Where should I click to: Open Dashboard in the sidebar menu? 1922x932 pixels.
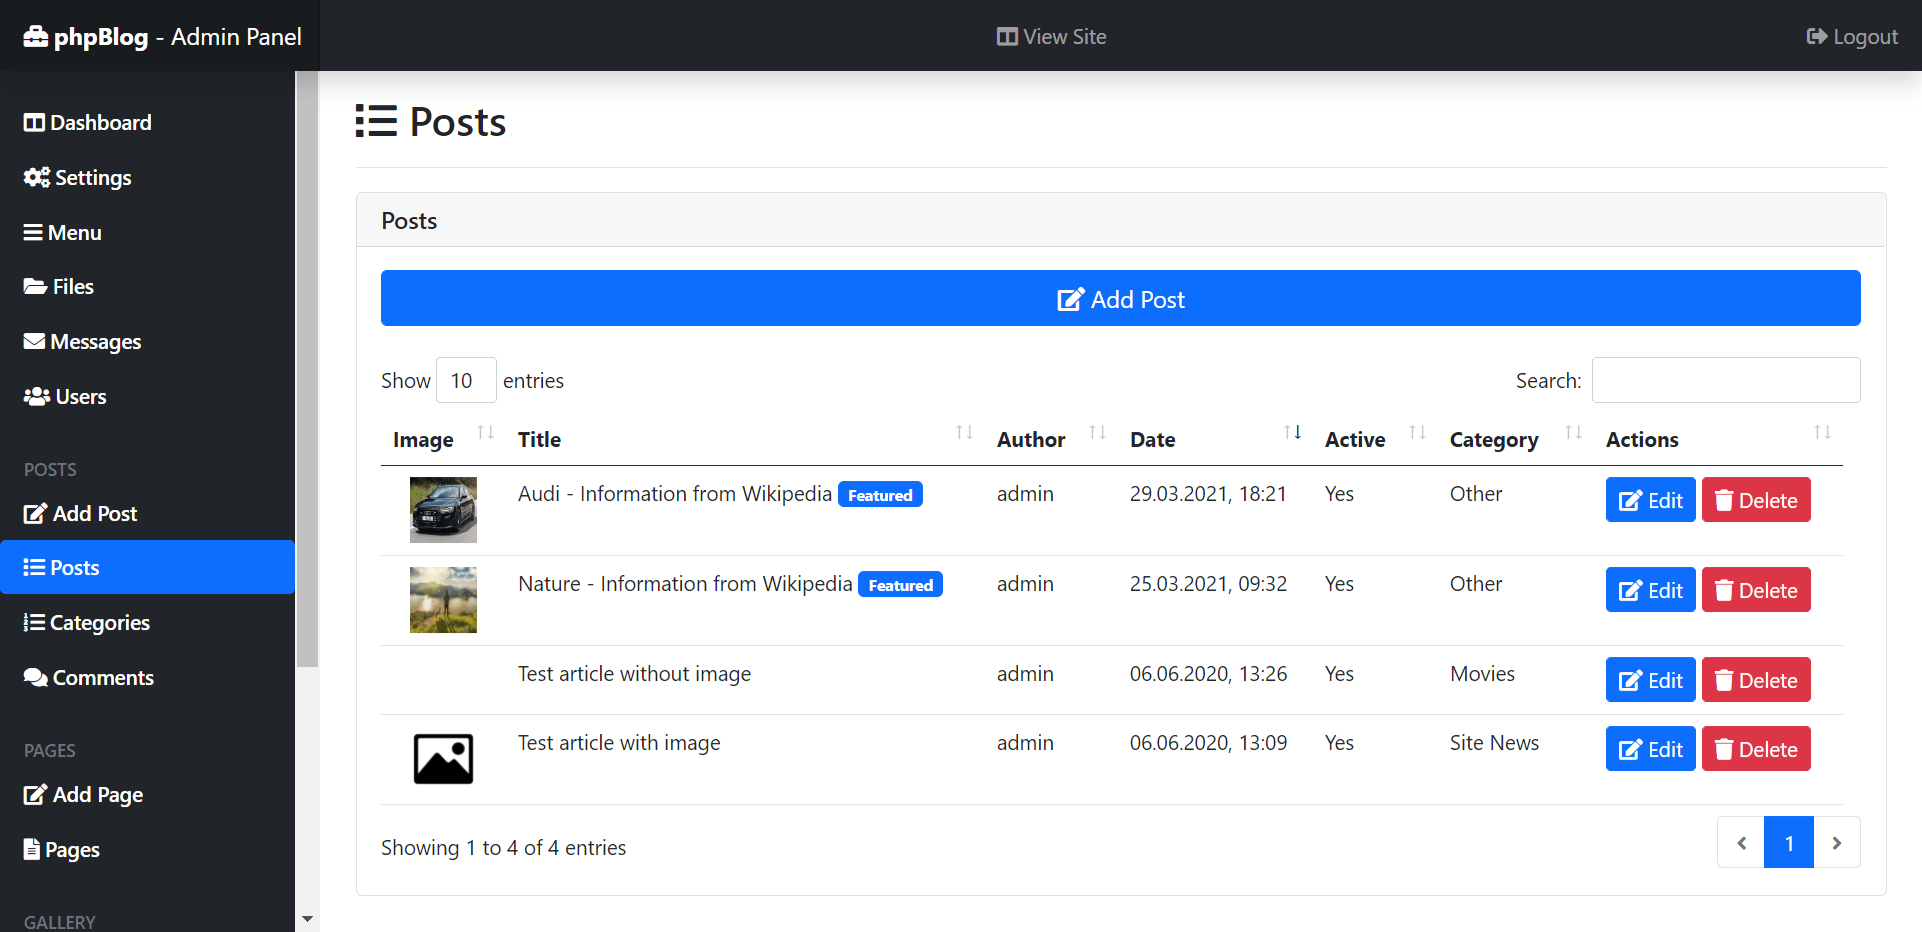point(88,123)
